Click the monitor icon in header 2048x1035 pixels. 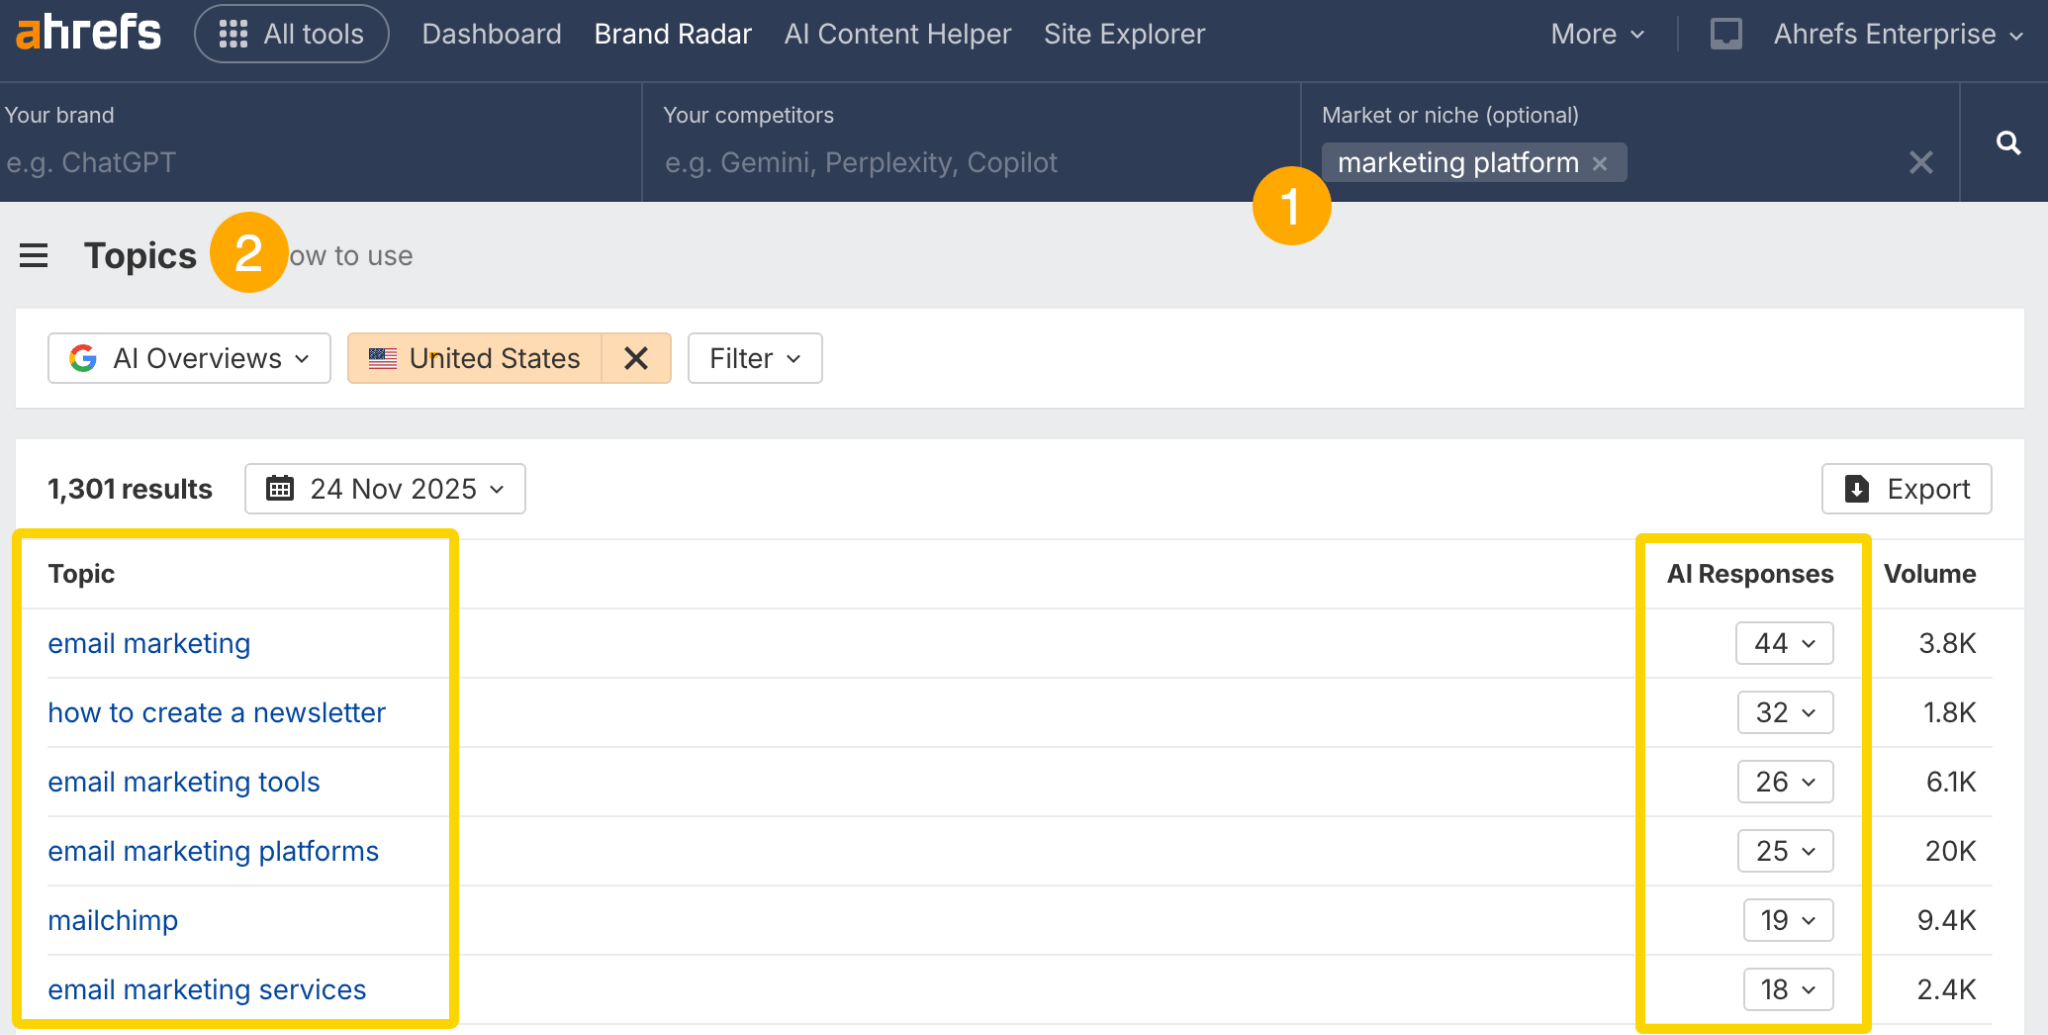point(1725,34)
